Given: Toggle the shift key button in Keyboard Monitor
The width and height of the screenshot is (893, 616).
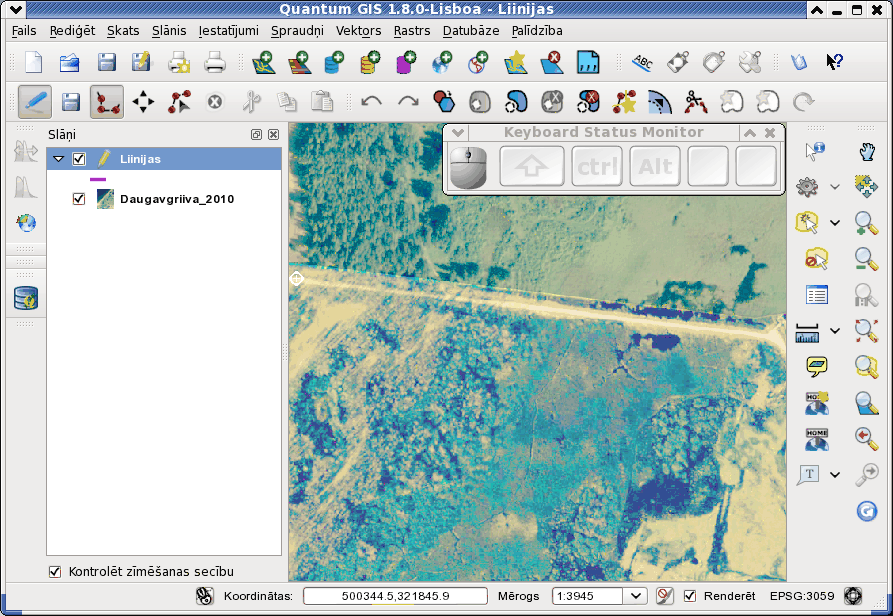Looking at the screenshot, I should [532, 166].
